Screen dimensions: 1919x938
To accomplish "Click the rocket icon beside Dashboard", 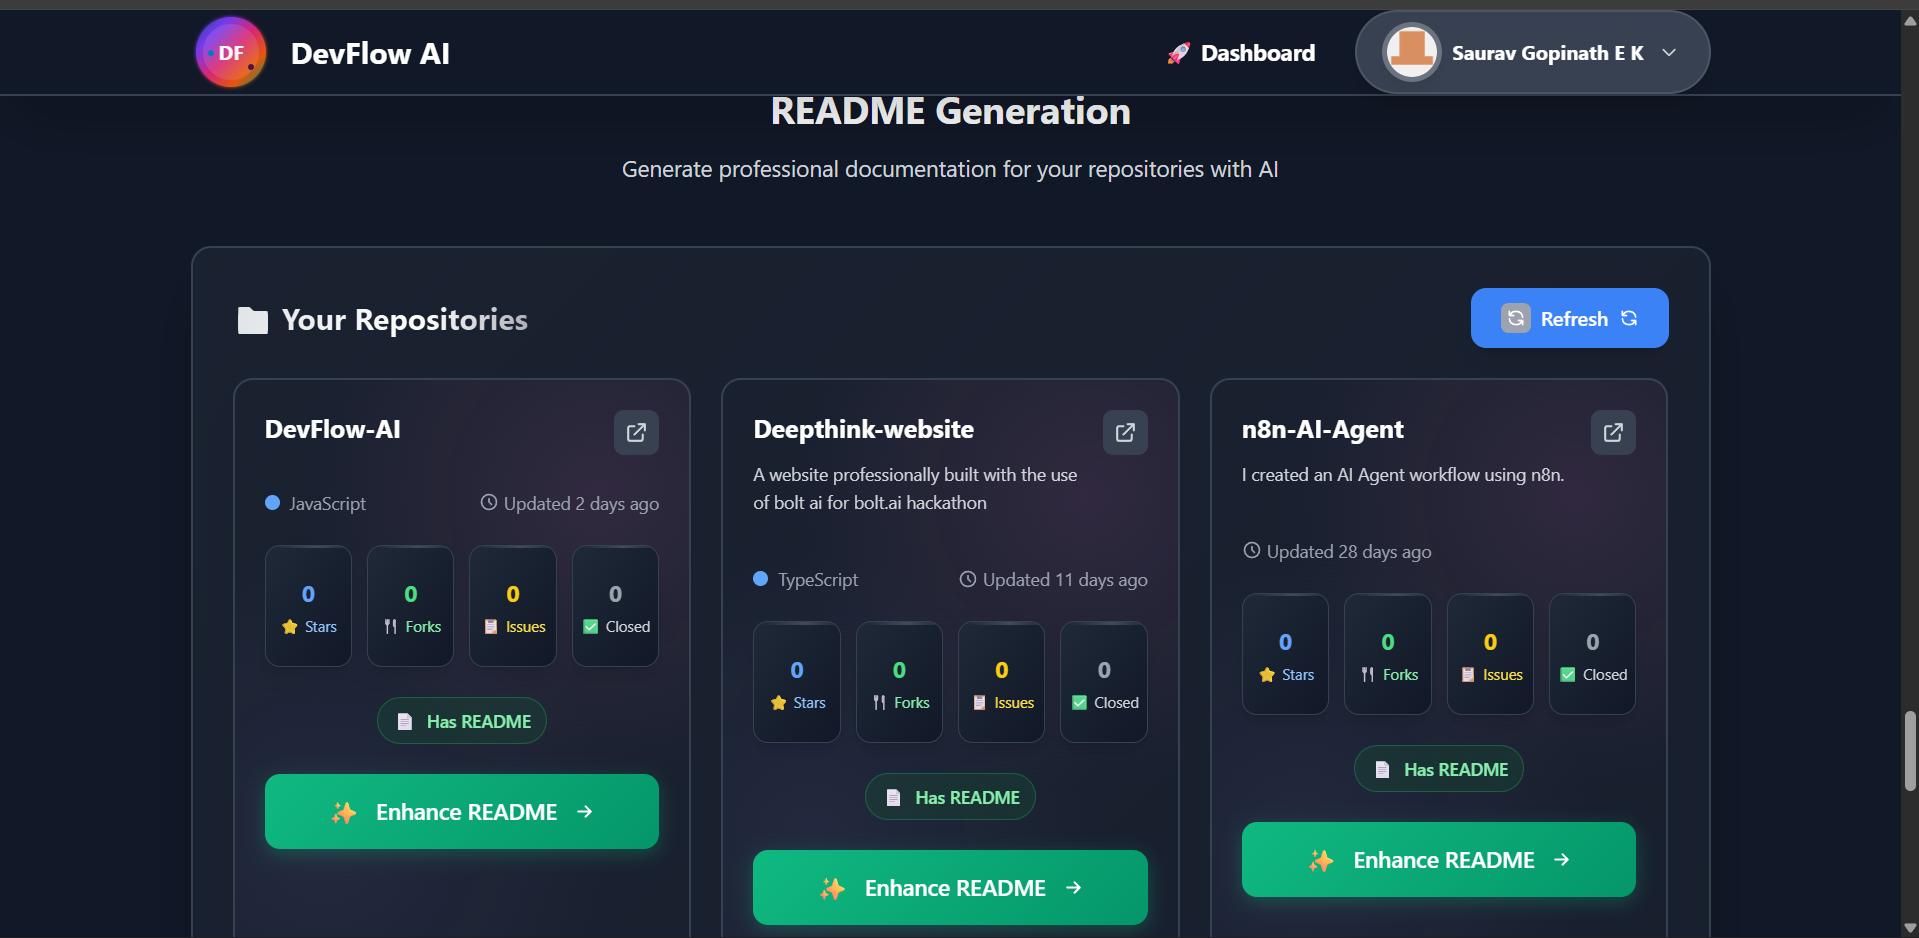I will click(1179, 53).
